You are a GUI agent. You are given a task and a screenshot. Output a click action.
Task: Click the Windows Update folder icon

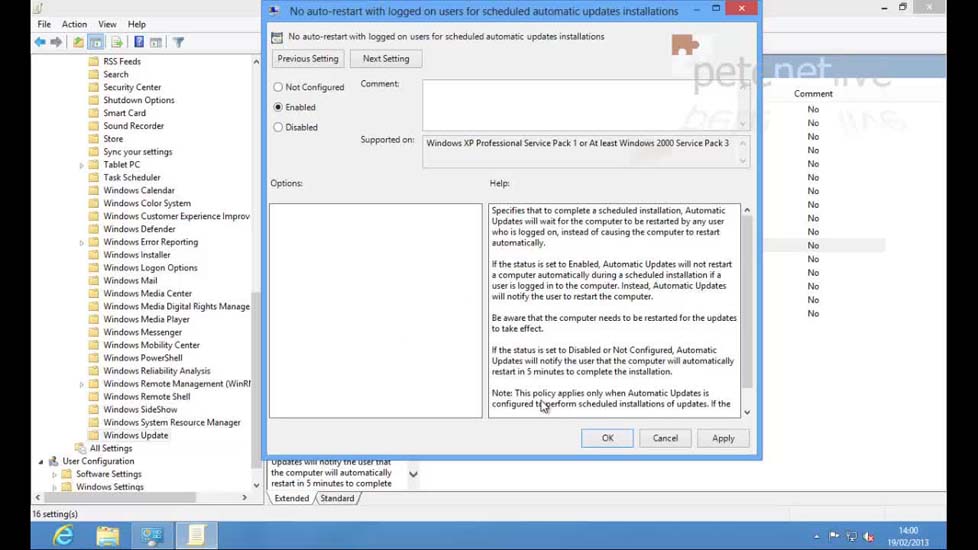94,435
